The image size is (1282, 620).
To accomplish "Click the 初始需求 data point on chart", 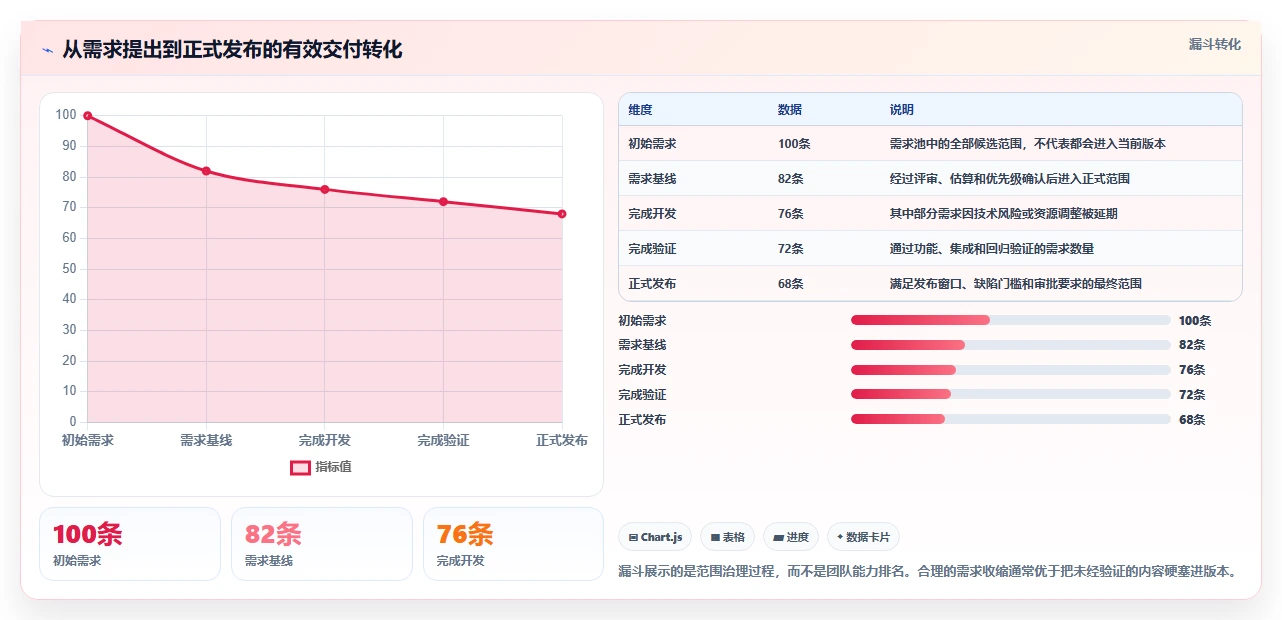I will (x=88, y=116).
